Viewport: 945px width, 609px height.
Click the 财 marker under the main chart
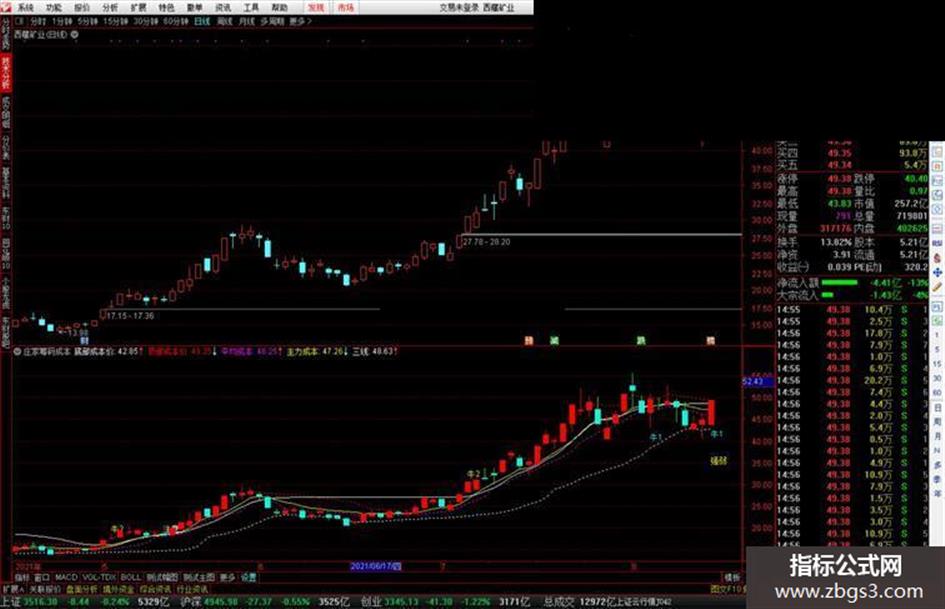point(84,341)
